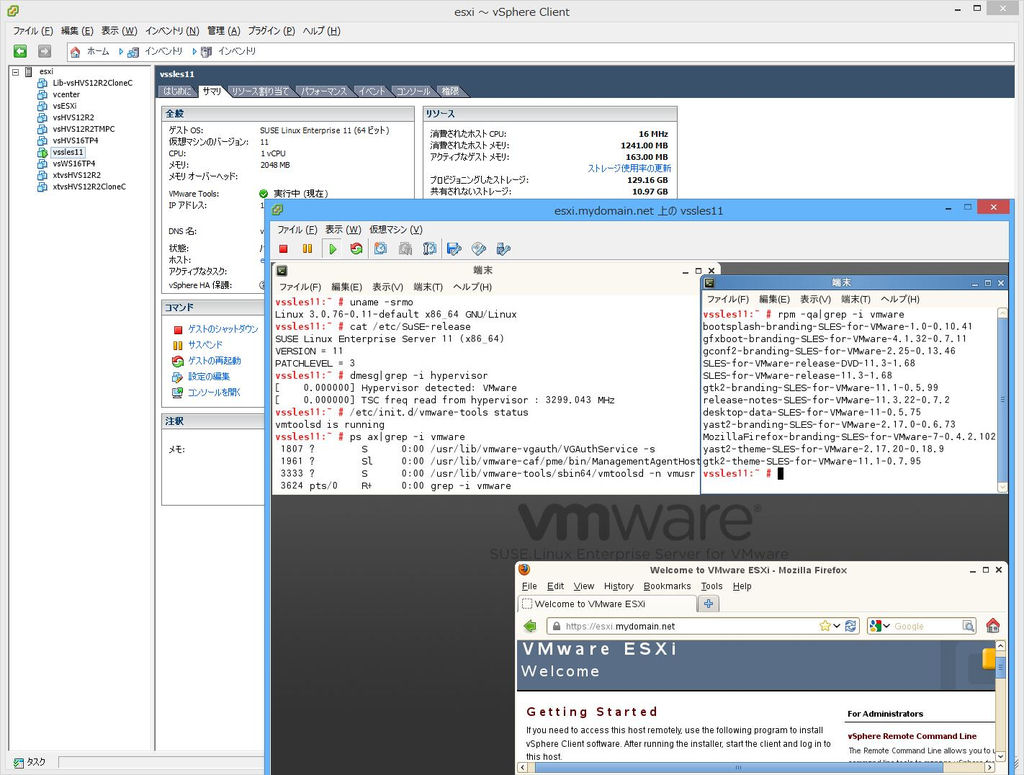Viewport: 1024px width, 775px height.
Task: Open Bookmarks menu in Firefox
Action: click(667, 586)
